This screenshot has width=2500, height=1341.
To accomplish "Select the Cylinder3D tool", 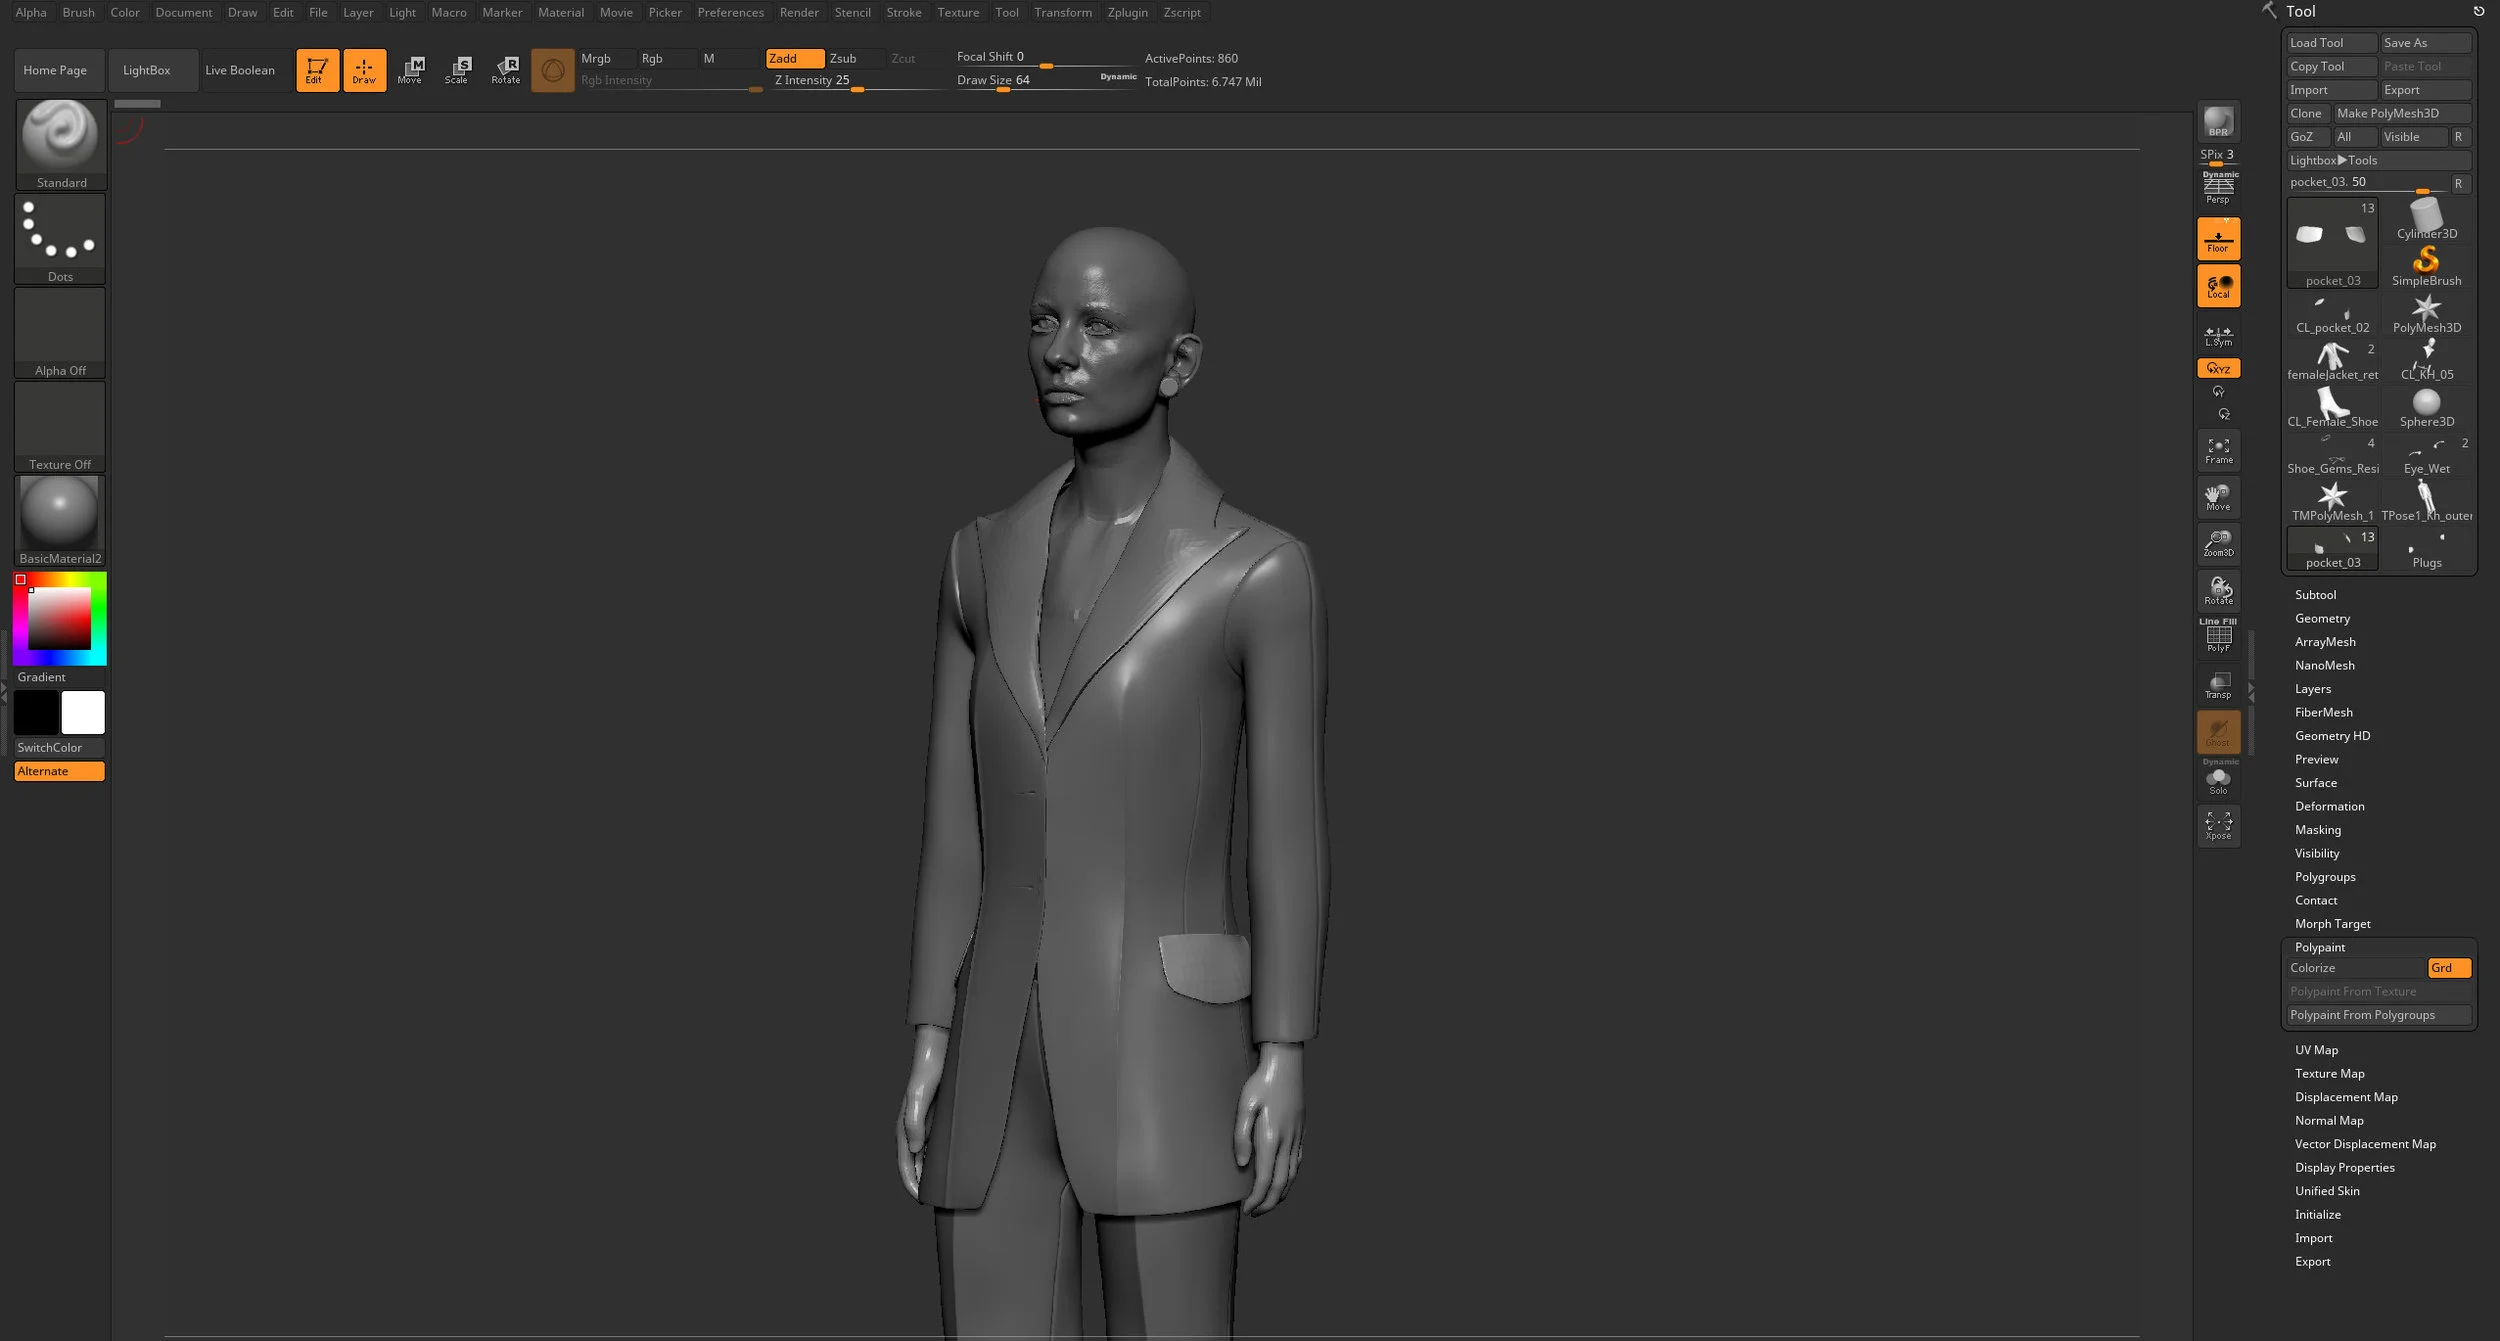I will [2426, 219].
